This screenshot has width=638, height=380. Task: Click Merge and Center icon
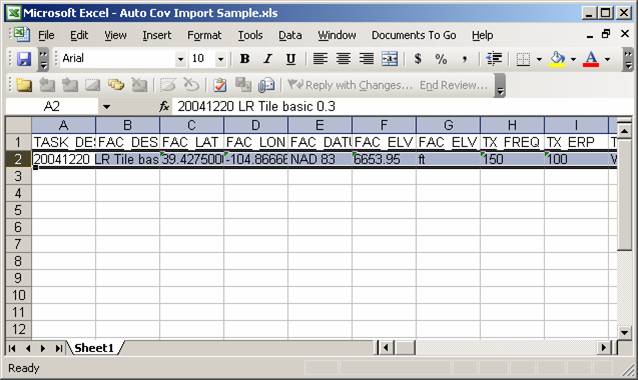pos(389,59)
